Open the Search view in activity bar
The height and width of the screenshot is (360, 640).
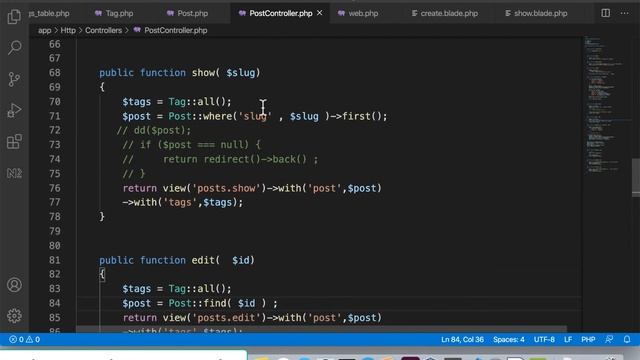tap(14, 47)
